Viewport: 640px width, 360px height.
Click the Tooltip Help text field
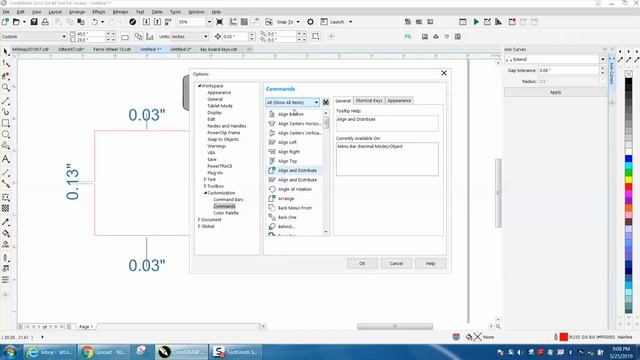pos(387,123)
